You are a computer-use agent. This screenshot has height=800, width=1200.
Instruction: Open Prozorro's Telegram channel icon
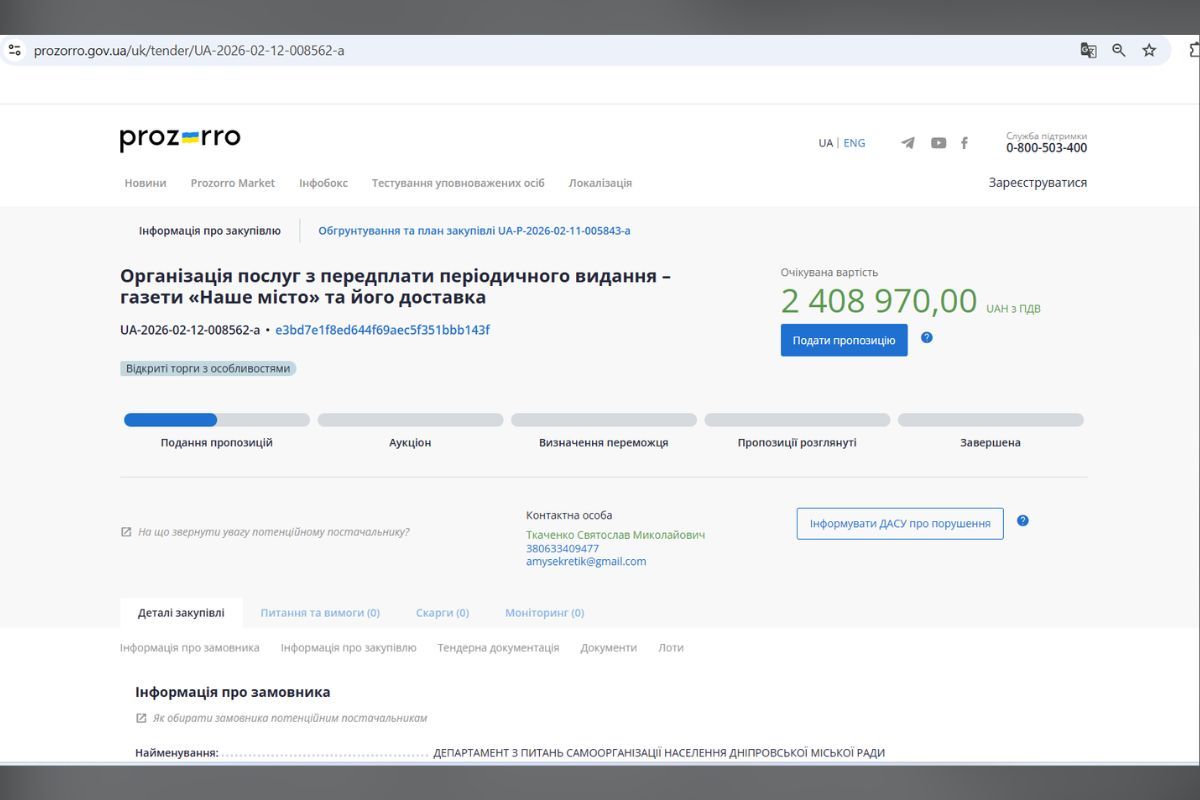908,143
